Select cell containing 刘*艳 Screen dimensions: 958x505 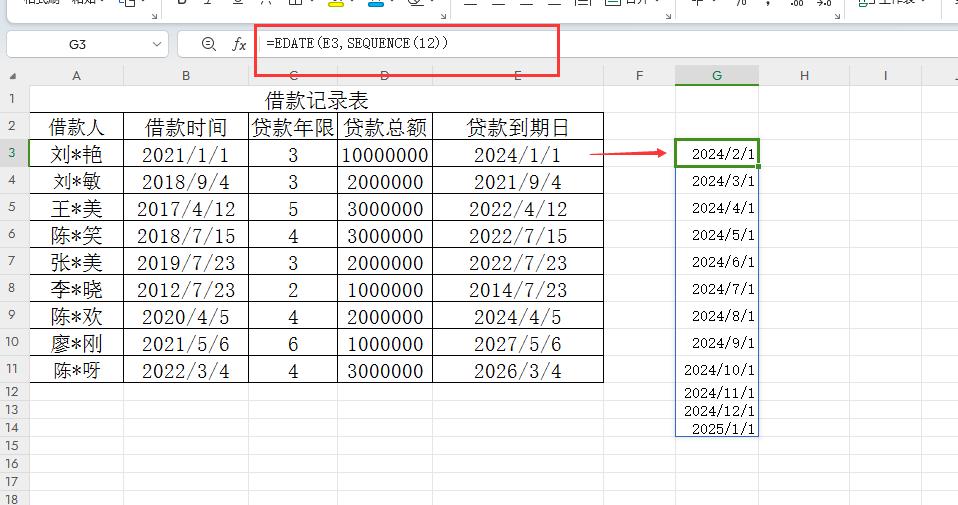(x=76, y=154)
